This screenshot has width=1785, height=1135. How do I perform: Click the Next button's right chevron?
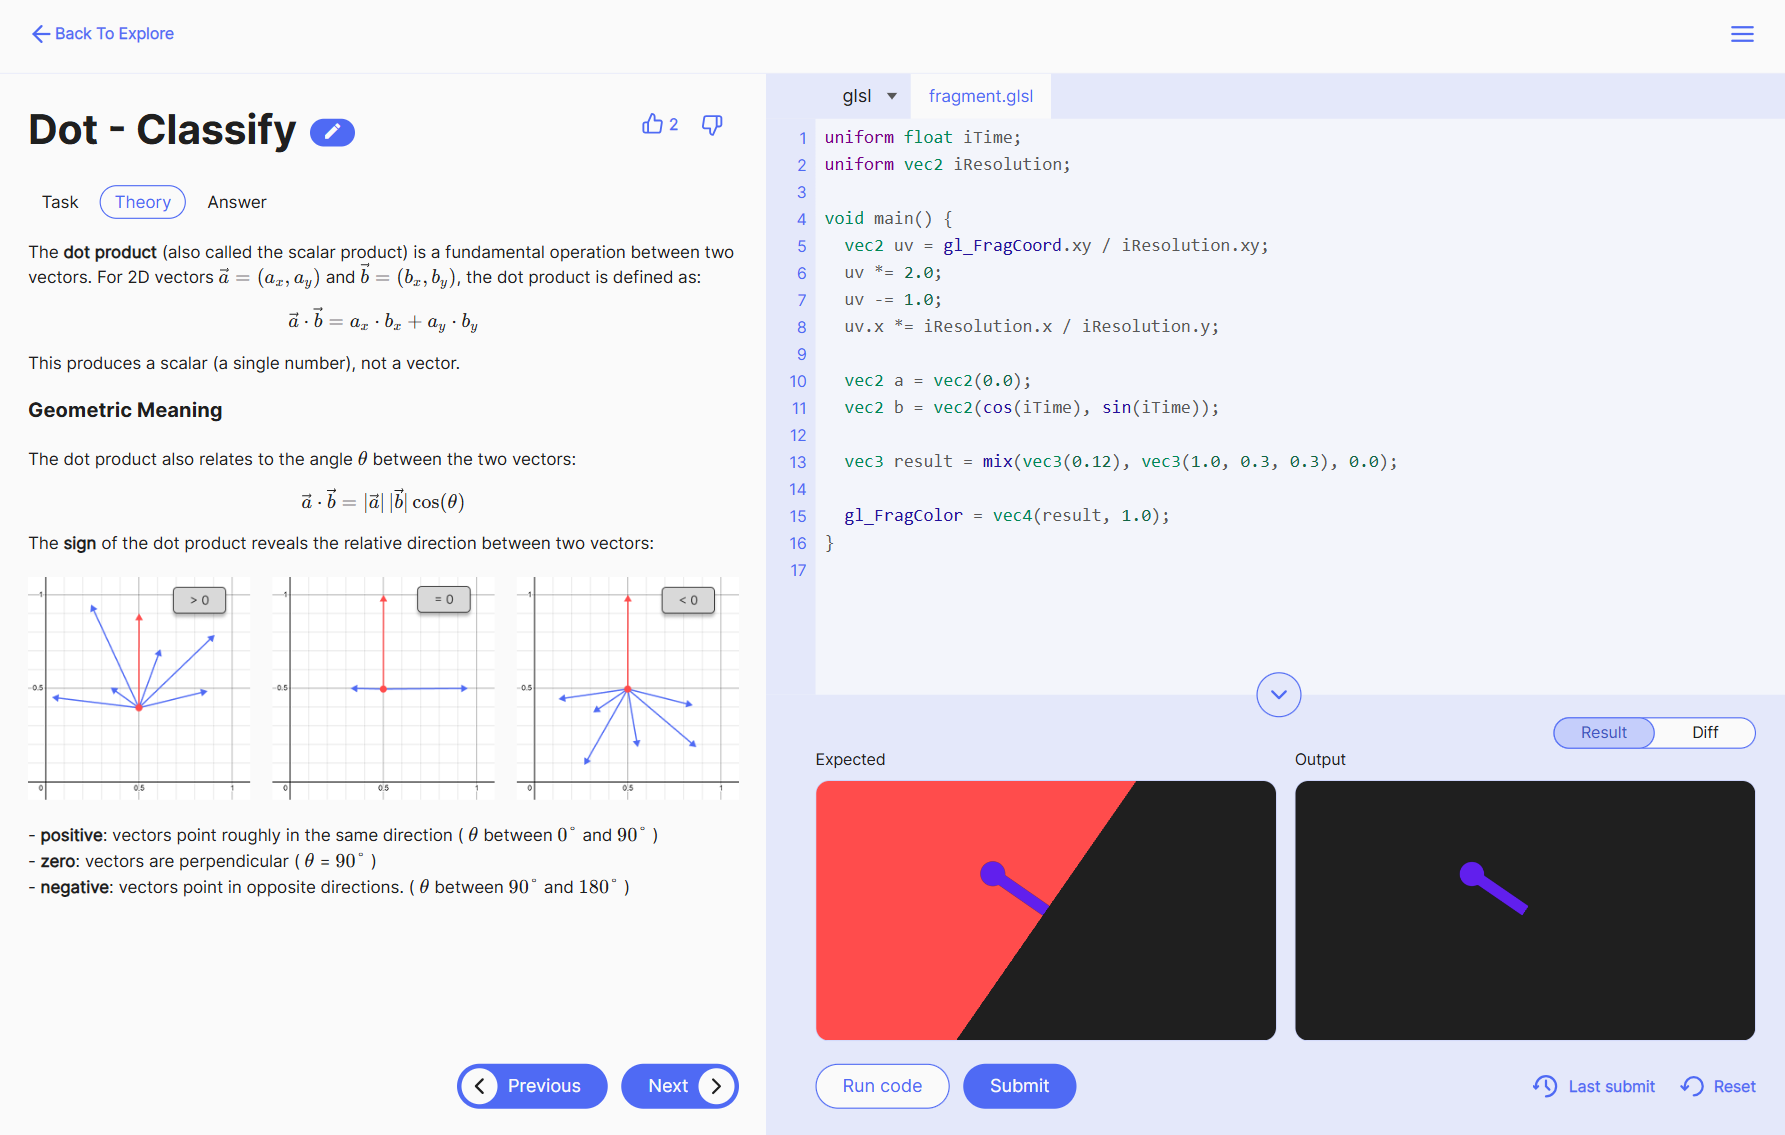tap(716, 1086)
